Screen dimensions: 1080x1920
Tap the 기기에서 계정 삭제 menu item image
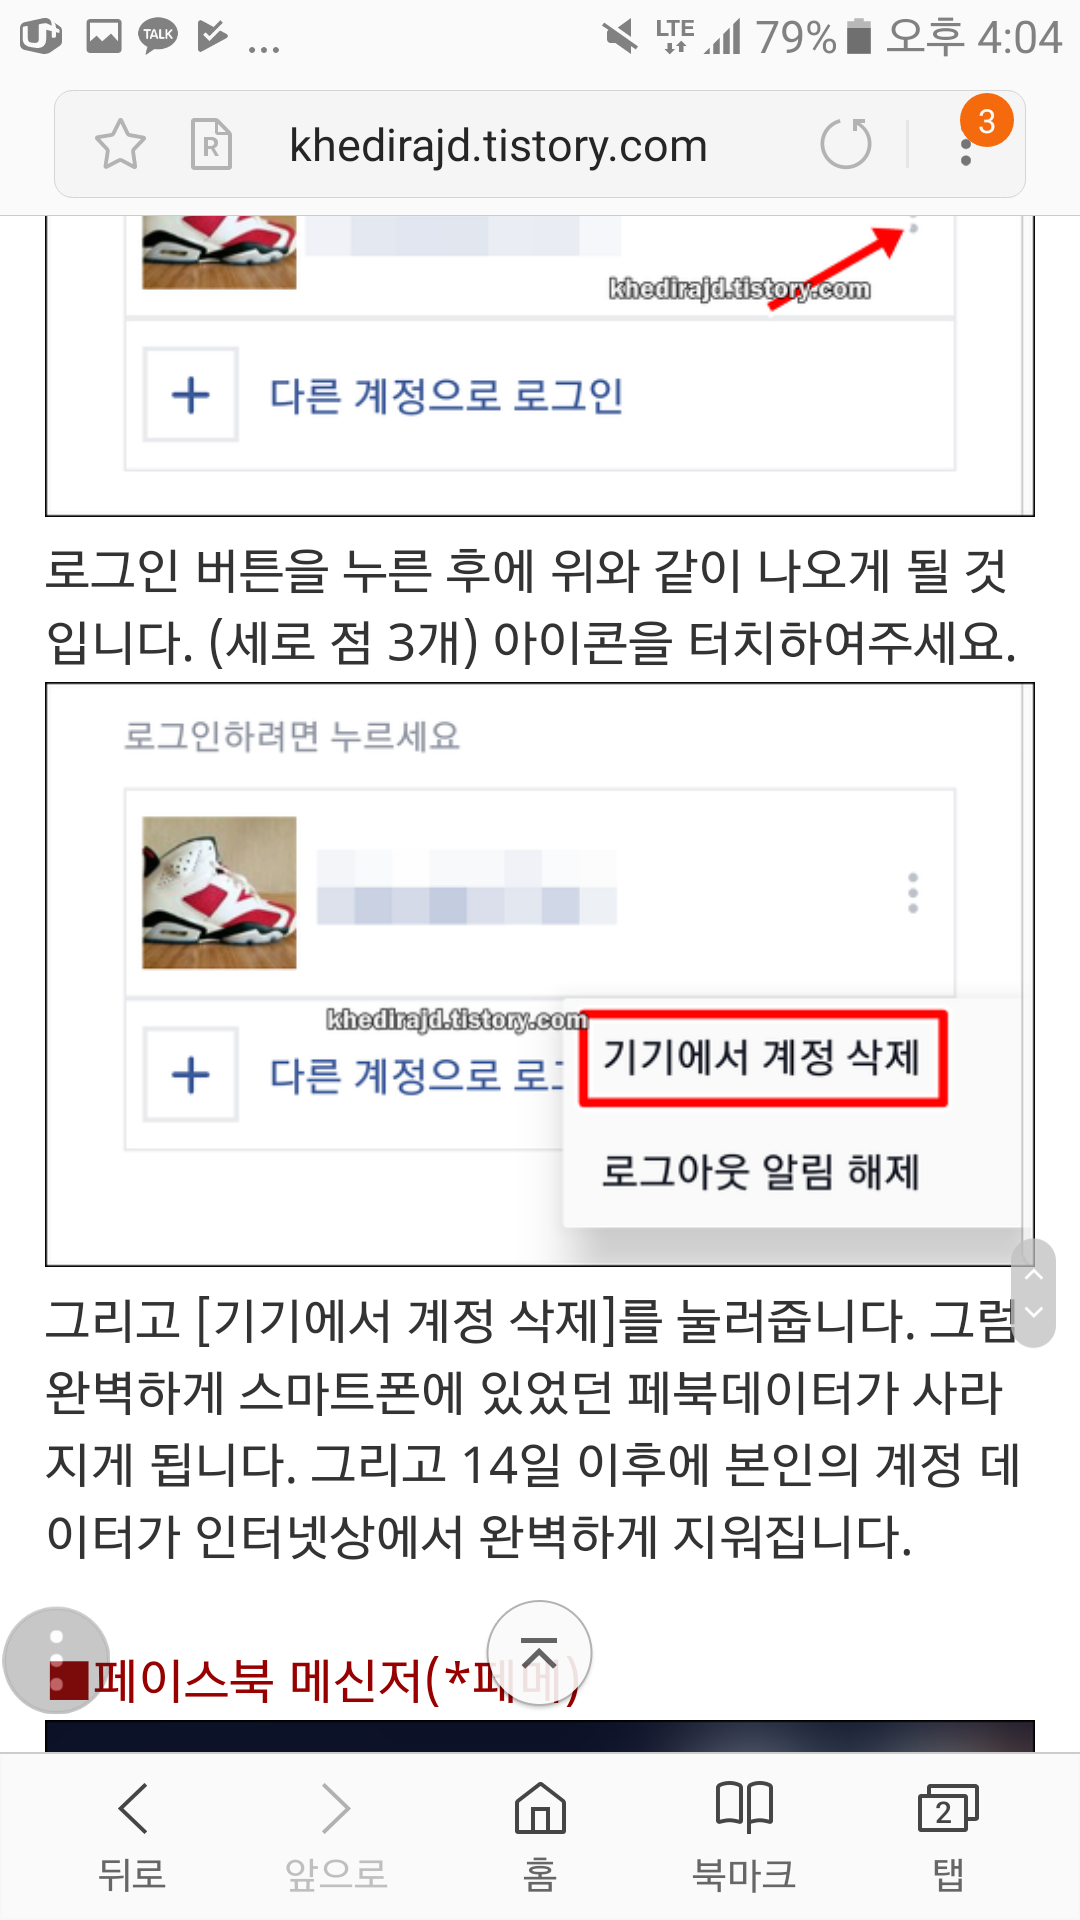click(763, 1057)
